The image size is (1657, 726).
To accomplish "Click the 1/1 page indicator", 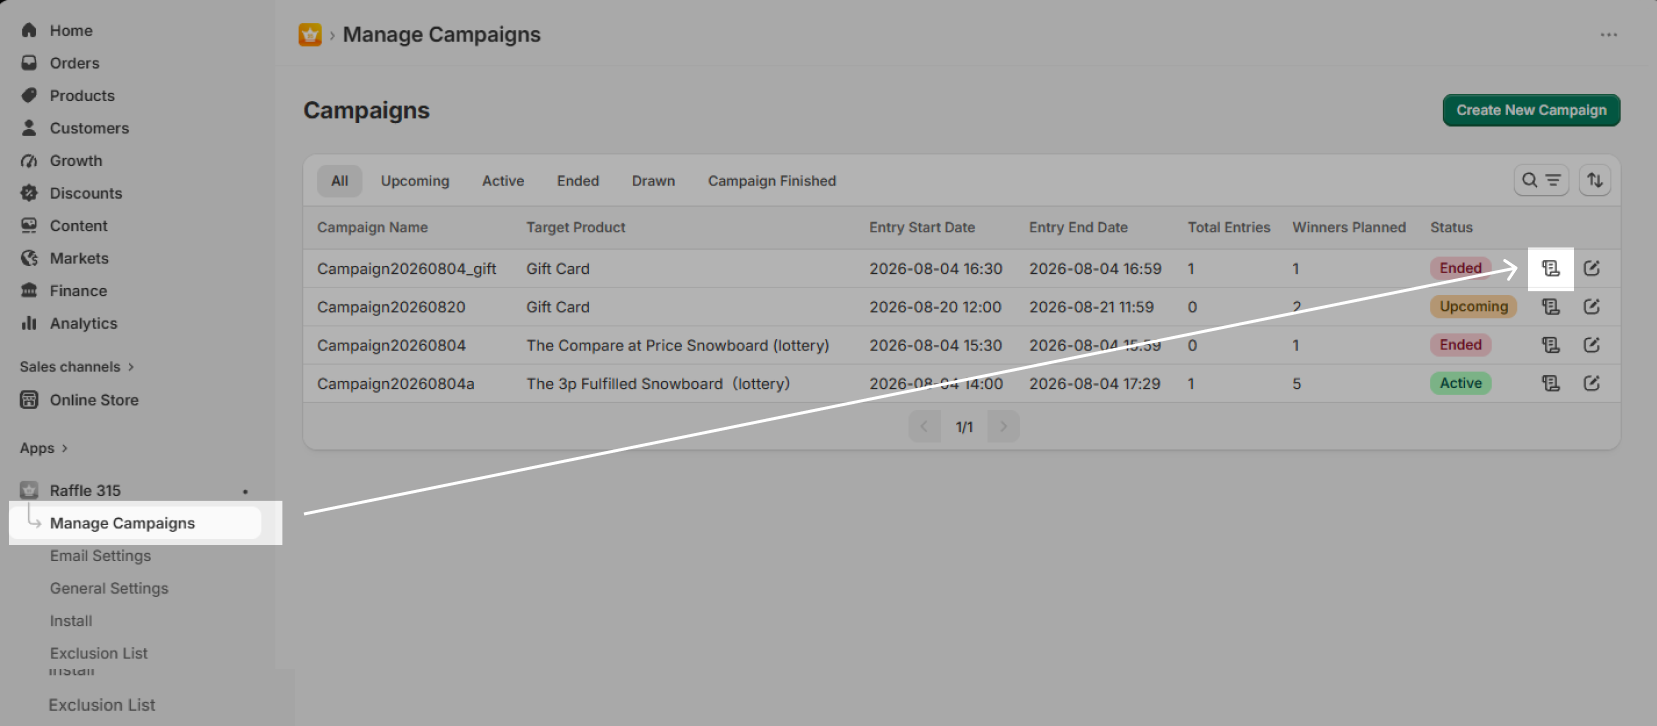I will [x=964, y=427].
